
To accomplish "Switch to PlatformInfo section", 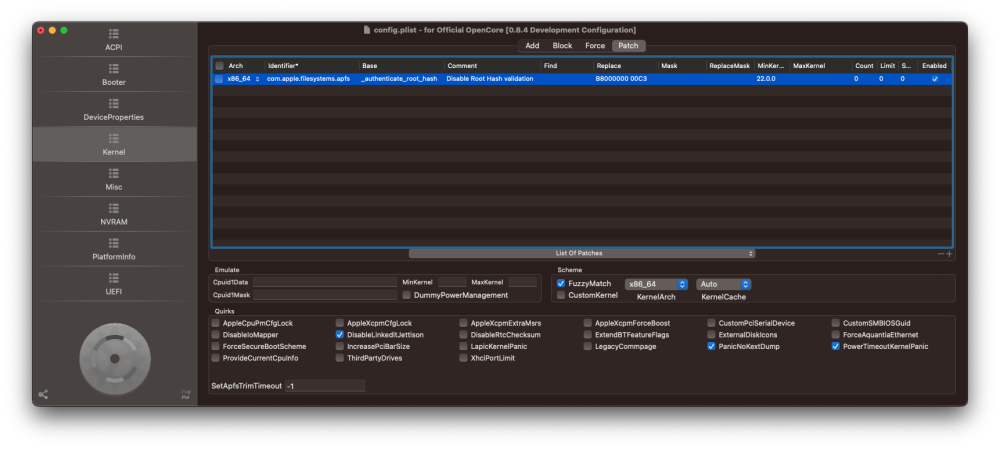I will pos(114,250).
